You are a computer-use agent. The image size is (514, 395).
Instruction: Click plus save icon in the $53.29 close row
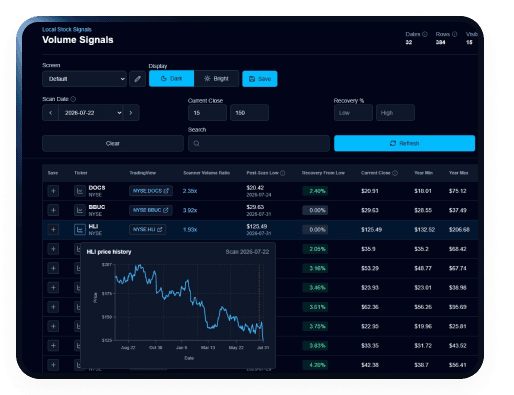pyautogui.click(x=53, y=268)
